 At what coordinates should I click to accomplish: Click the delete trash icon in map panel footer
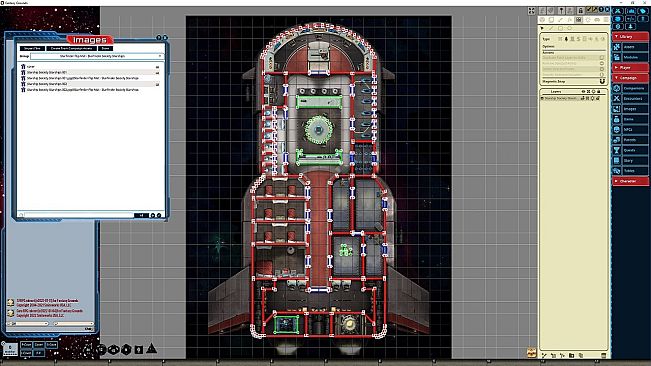point(604,355)
